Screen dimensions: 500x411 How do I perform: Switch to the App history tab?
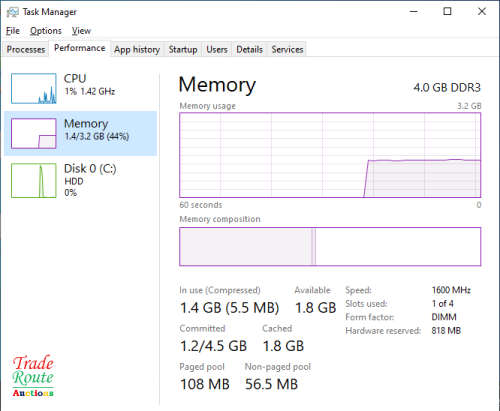click(x=137, y=49)
